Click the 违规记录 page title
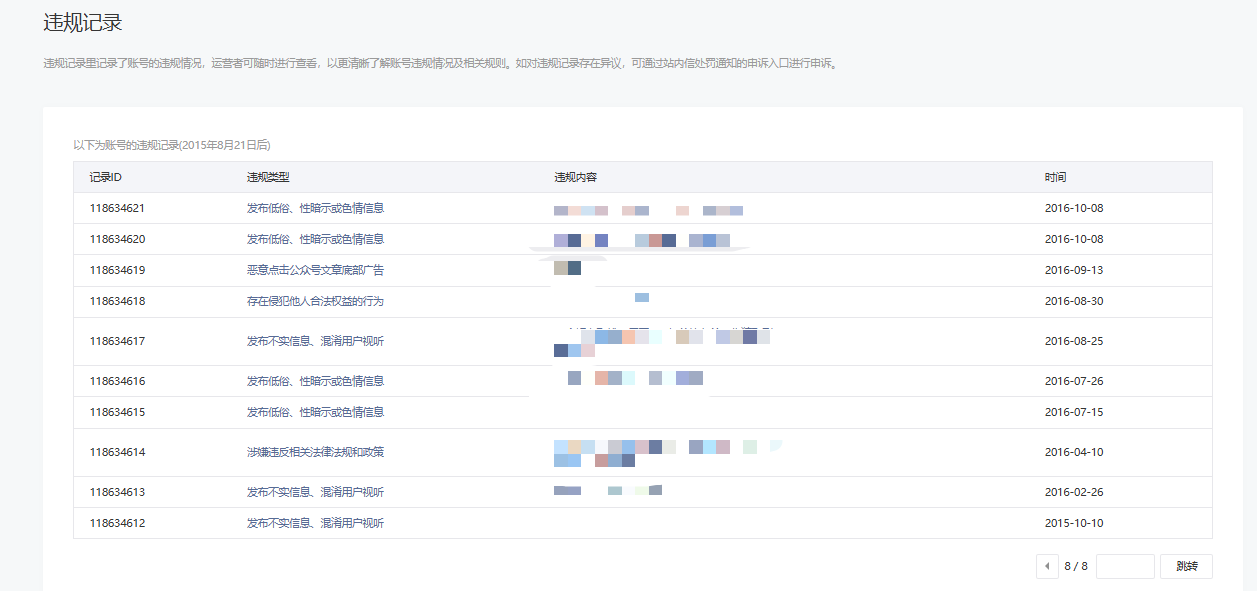Image resolution: width=1257 pixels, height=591 pixels. (83, 22)
